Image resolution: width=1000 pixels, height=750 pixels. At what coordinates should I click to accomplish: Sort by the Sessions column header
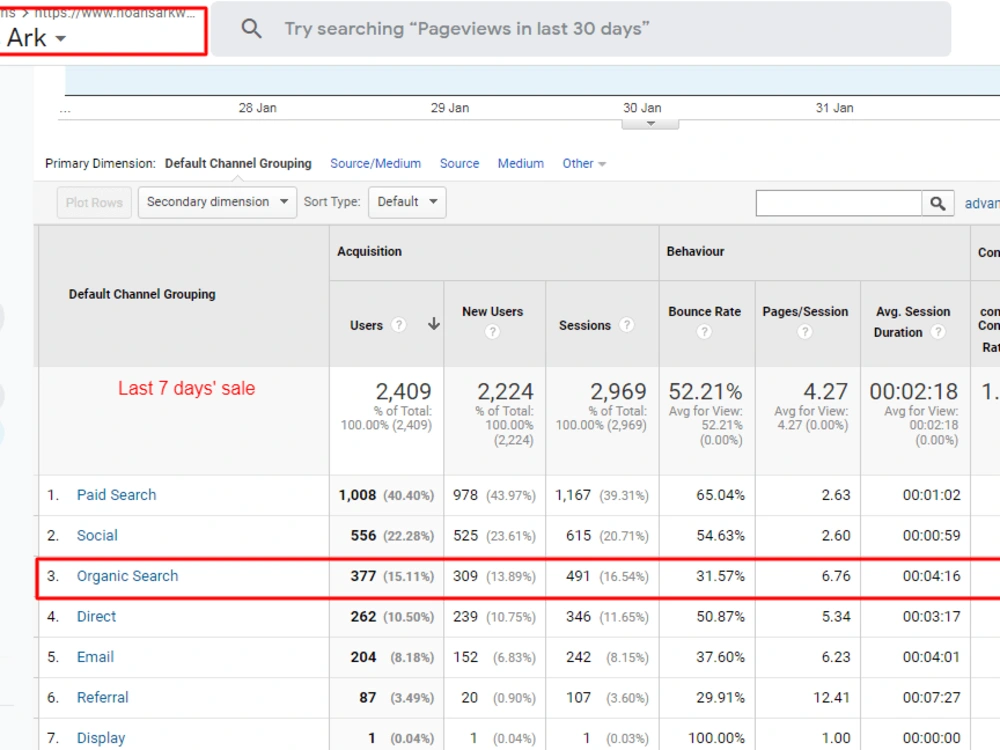(585, 325)
